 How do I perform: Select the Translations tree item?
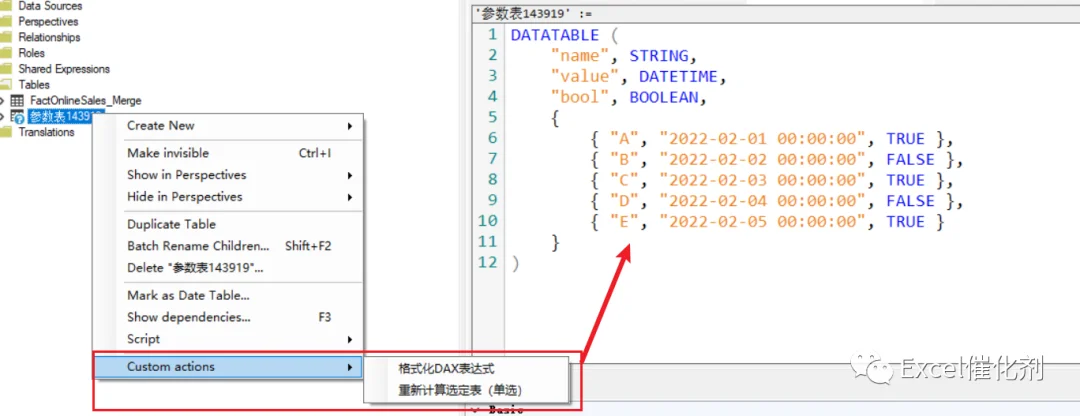[46, 132]
